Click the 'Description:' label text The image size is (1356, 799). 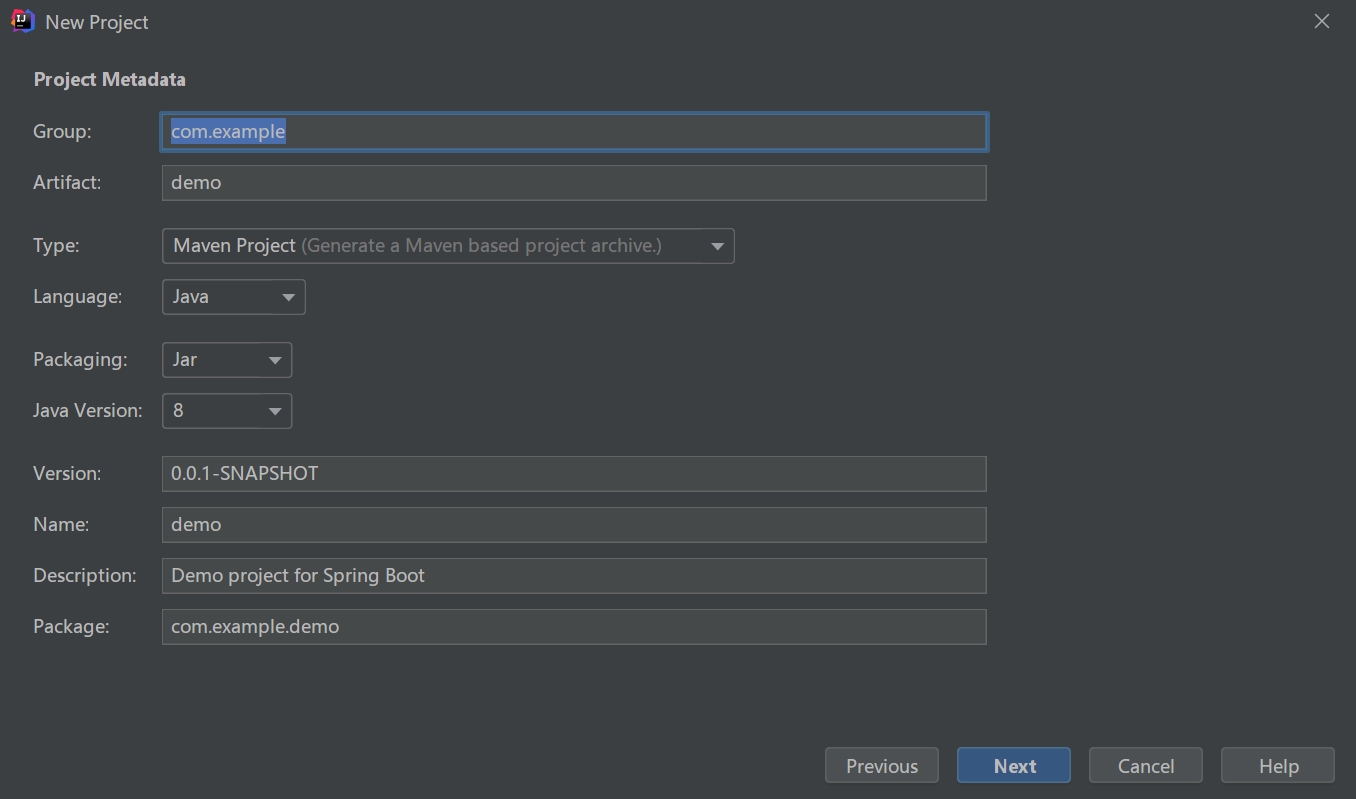tap(84, 576)
